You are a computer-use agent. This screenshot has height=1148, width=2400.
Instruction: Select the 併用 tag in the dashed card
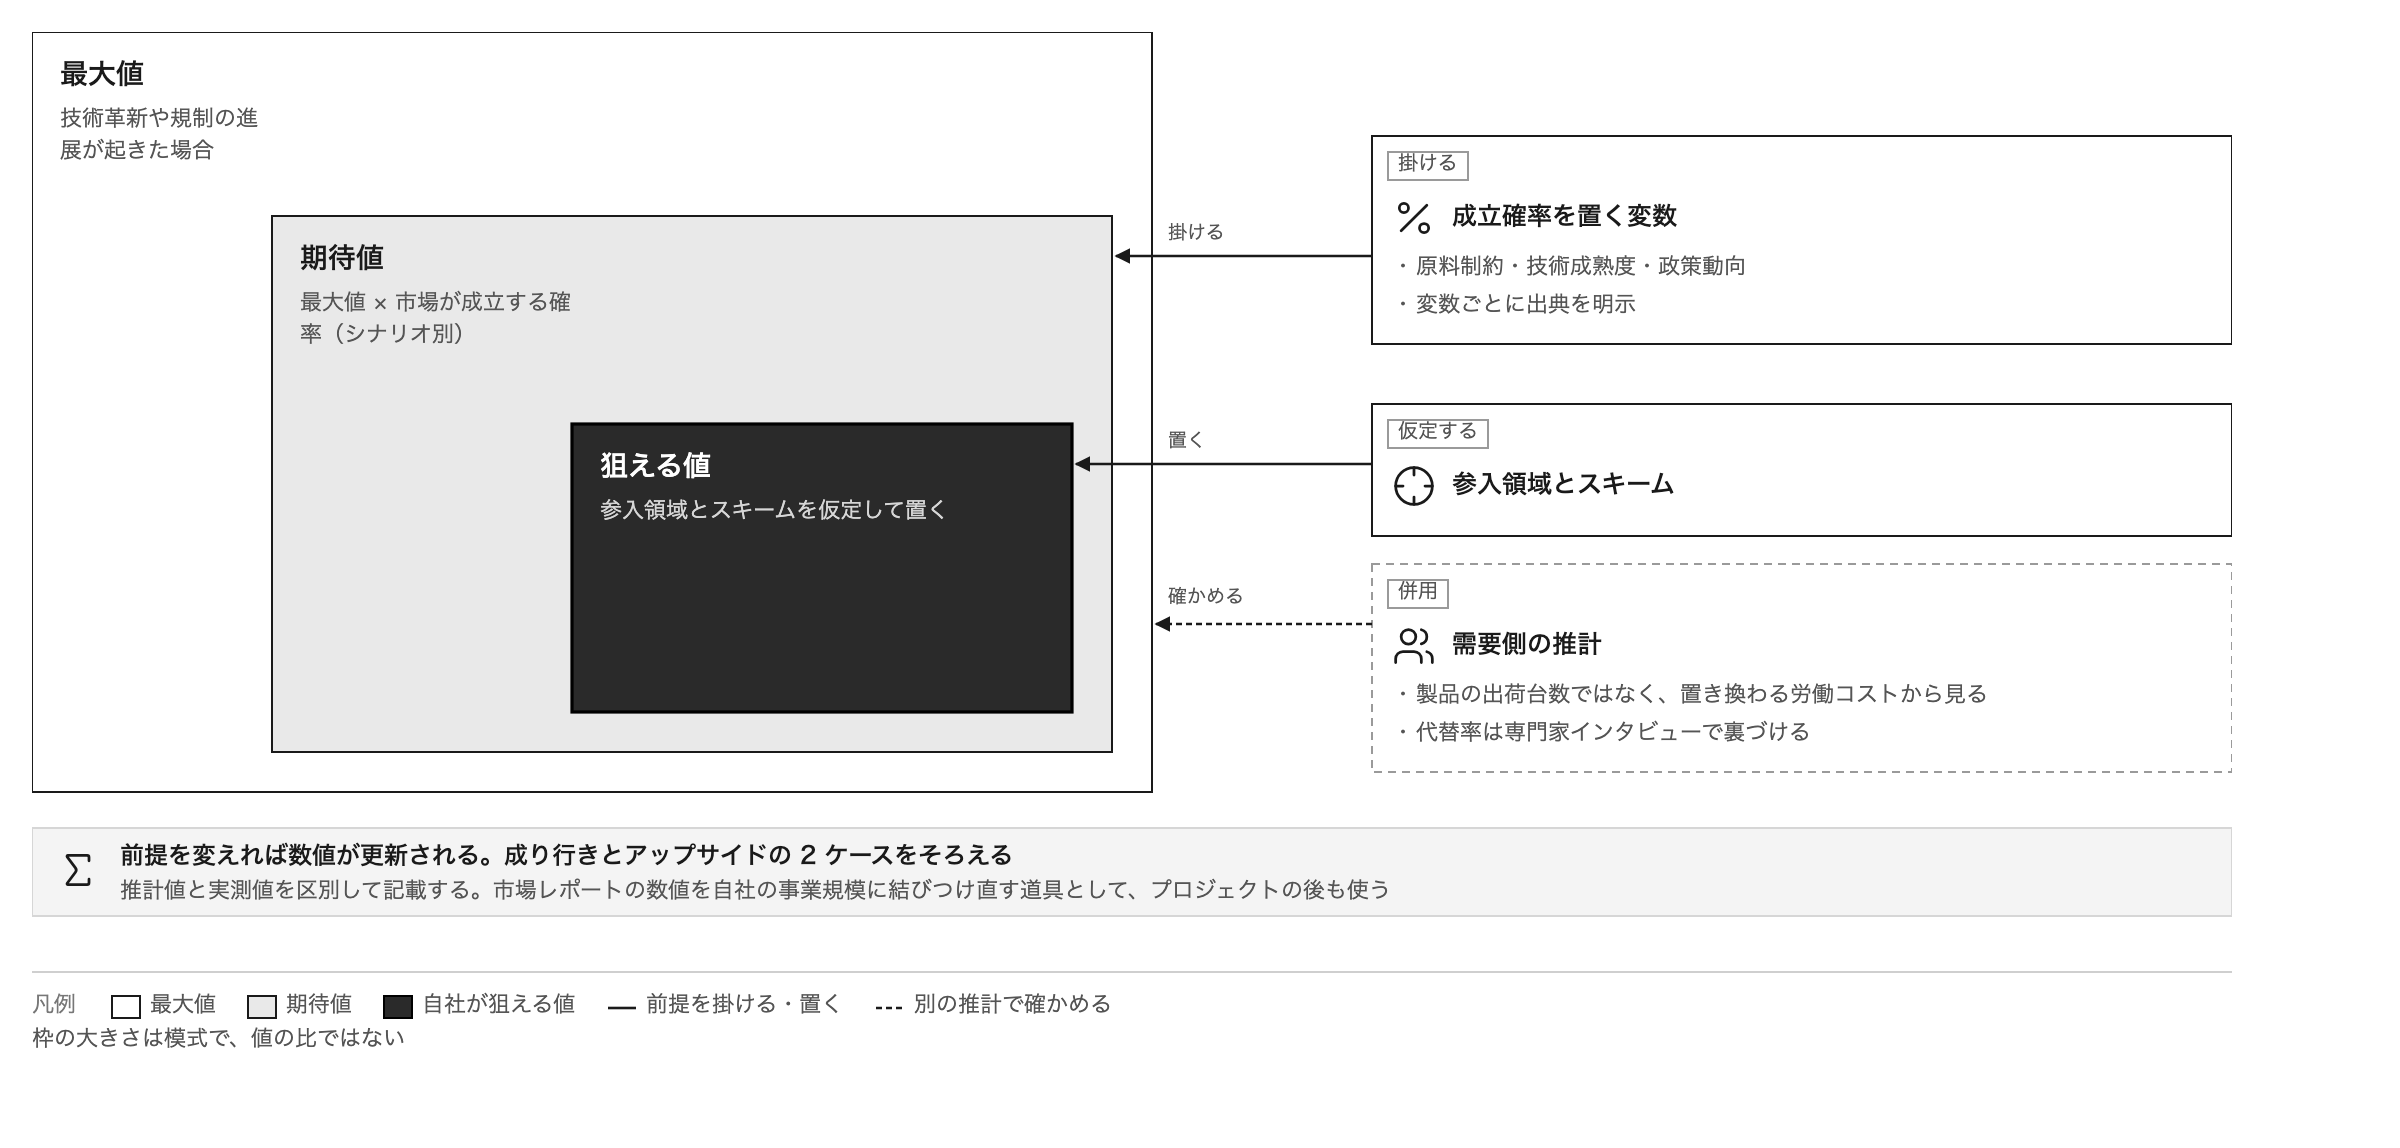coord(1418,592)
